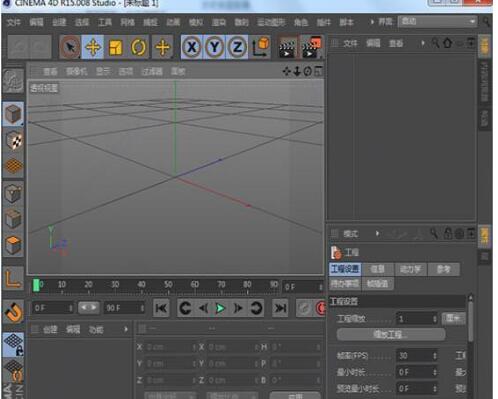This screenshot has width=498, height=399.
Task: Open the first menu in the menu bar
Action: 14,22
